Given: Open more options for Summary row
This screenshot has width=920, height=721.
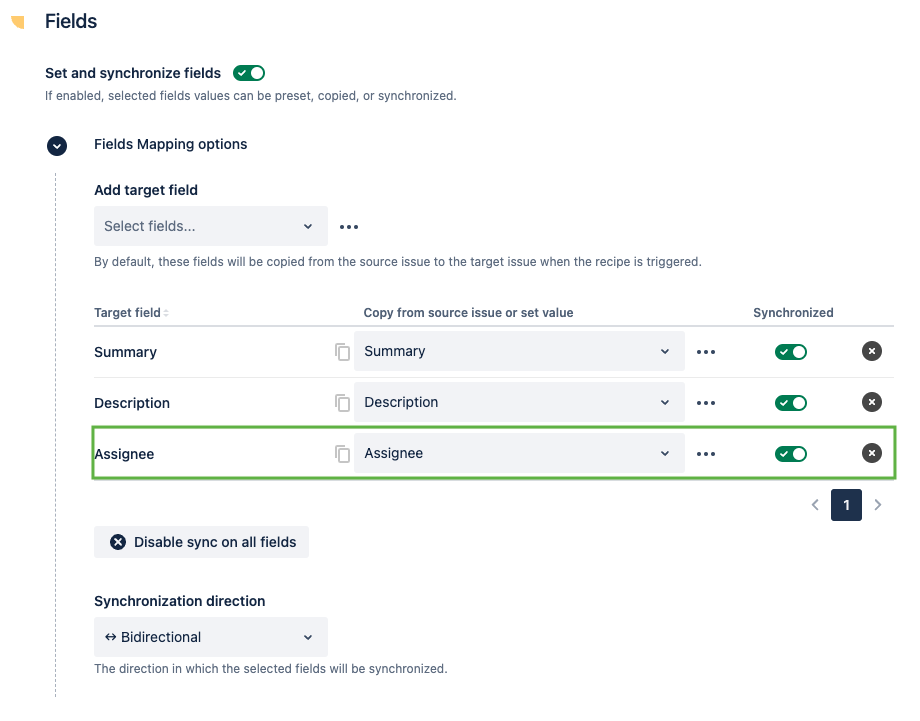Looking at the screenshot, I should tap(706, 352).
